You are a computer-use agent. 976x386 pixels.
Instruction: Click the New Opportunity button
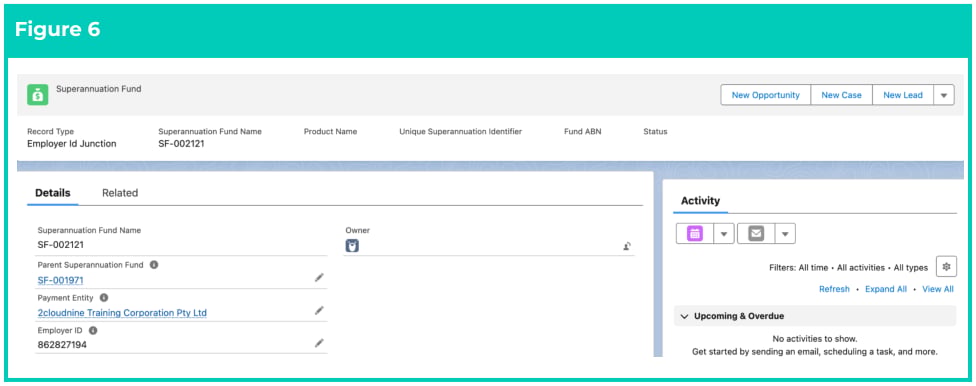click(x=766, y=95)
